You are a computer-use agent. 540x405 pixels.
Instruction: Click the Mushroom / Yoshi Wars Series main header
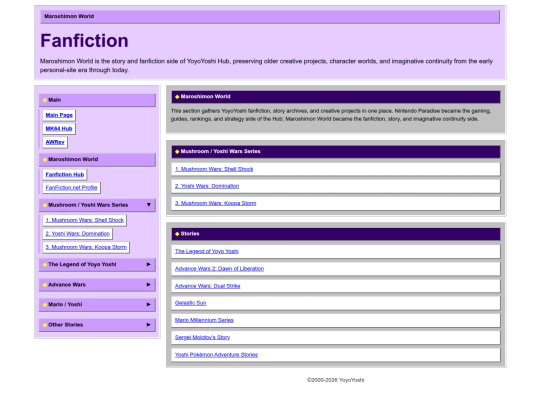336,152
